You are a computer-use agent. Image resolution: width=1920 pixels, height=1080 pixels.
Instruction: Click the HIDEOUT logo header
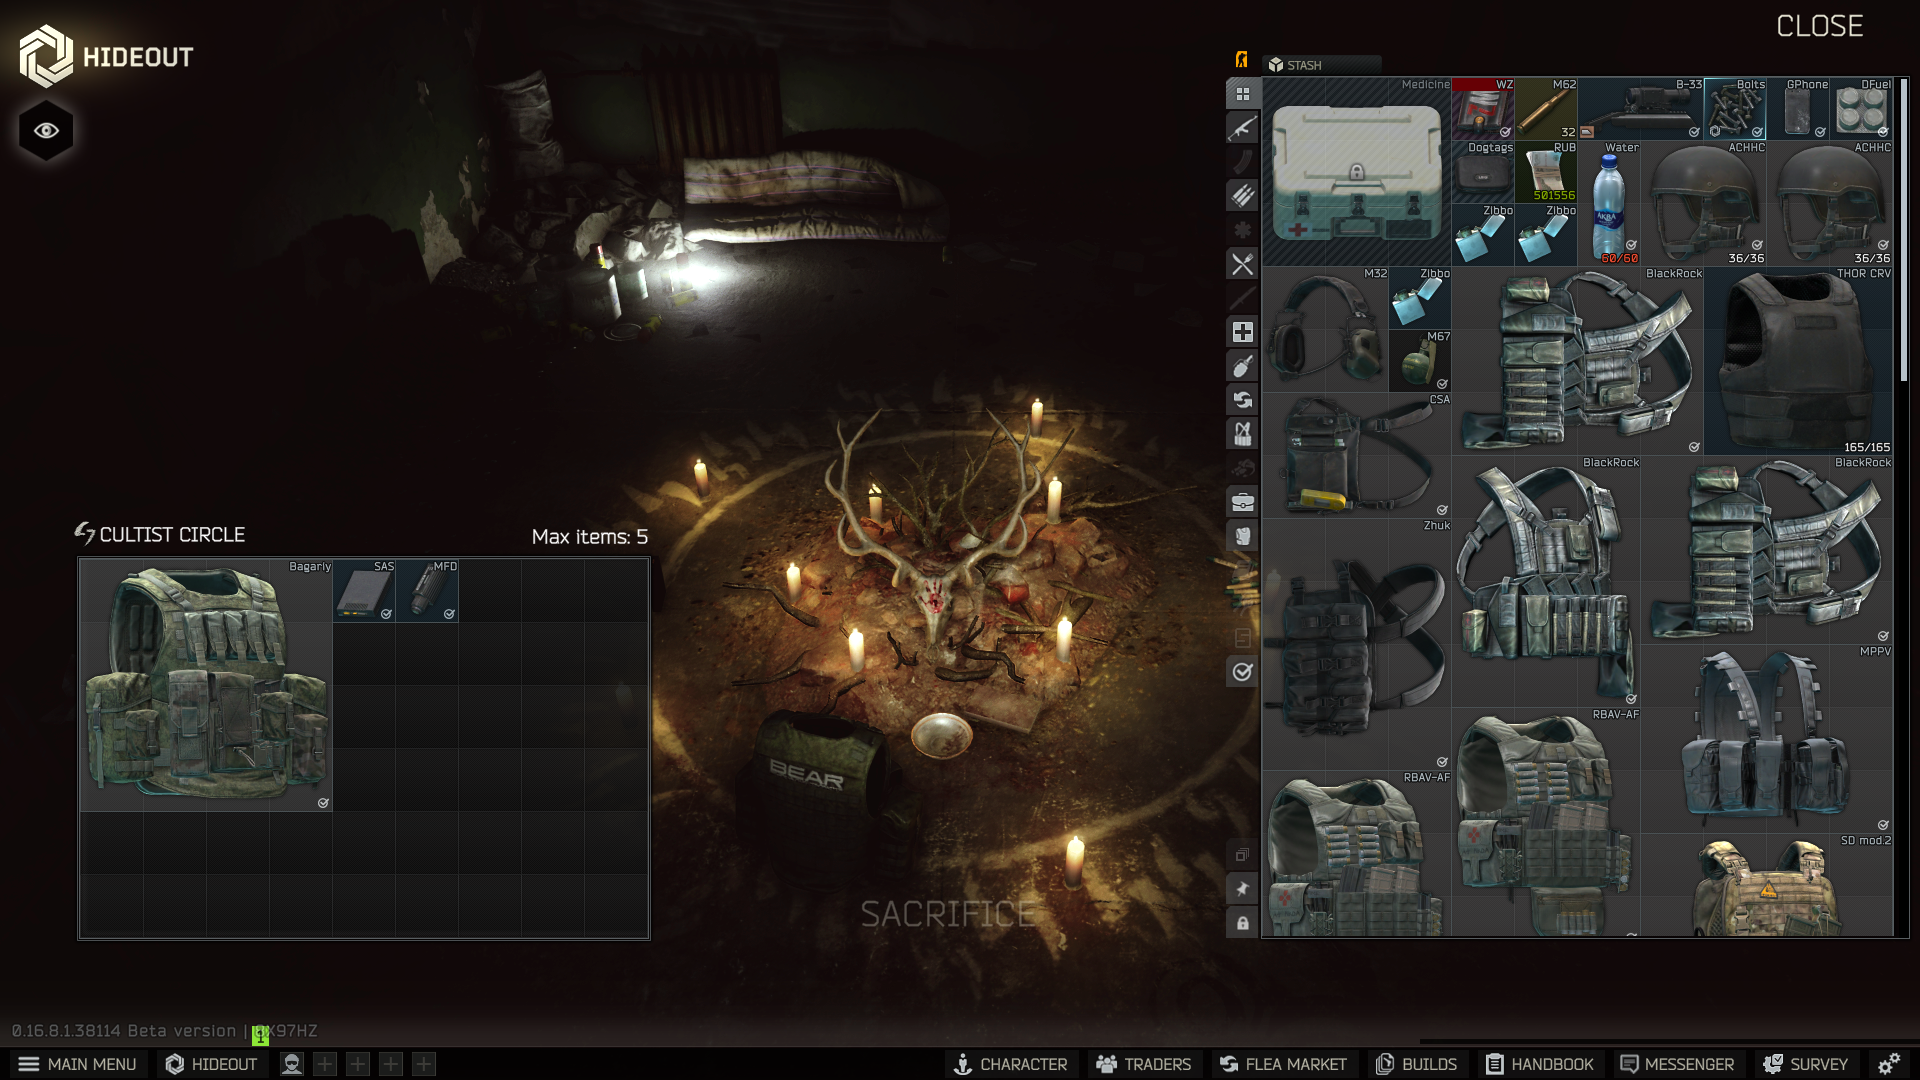point(106,56)
